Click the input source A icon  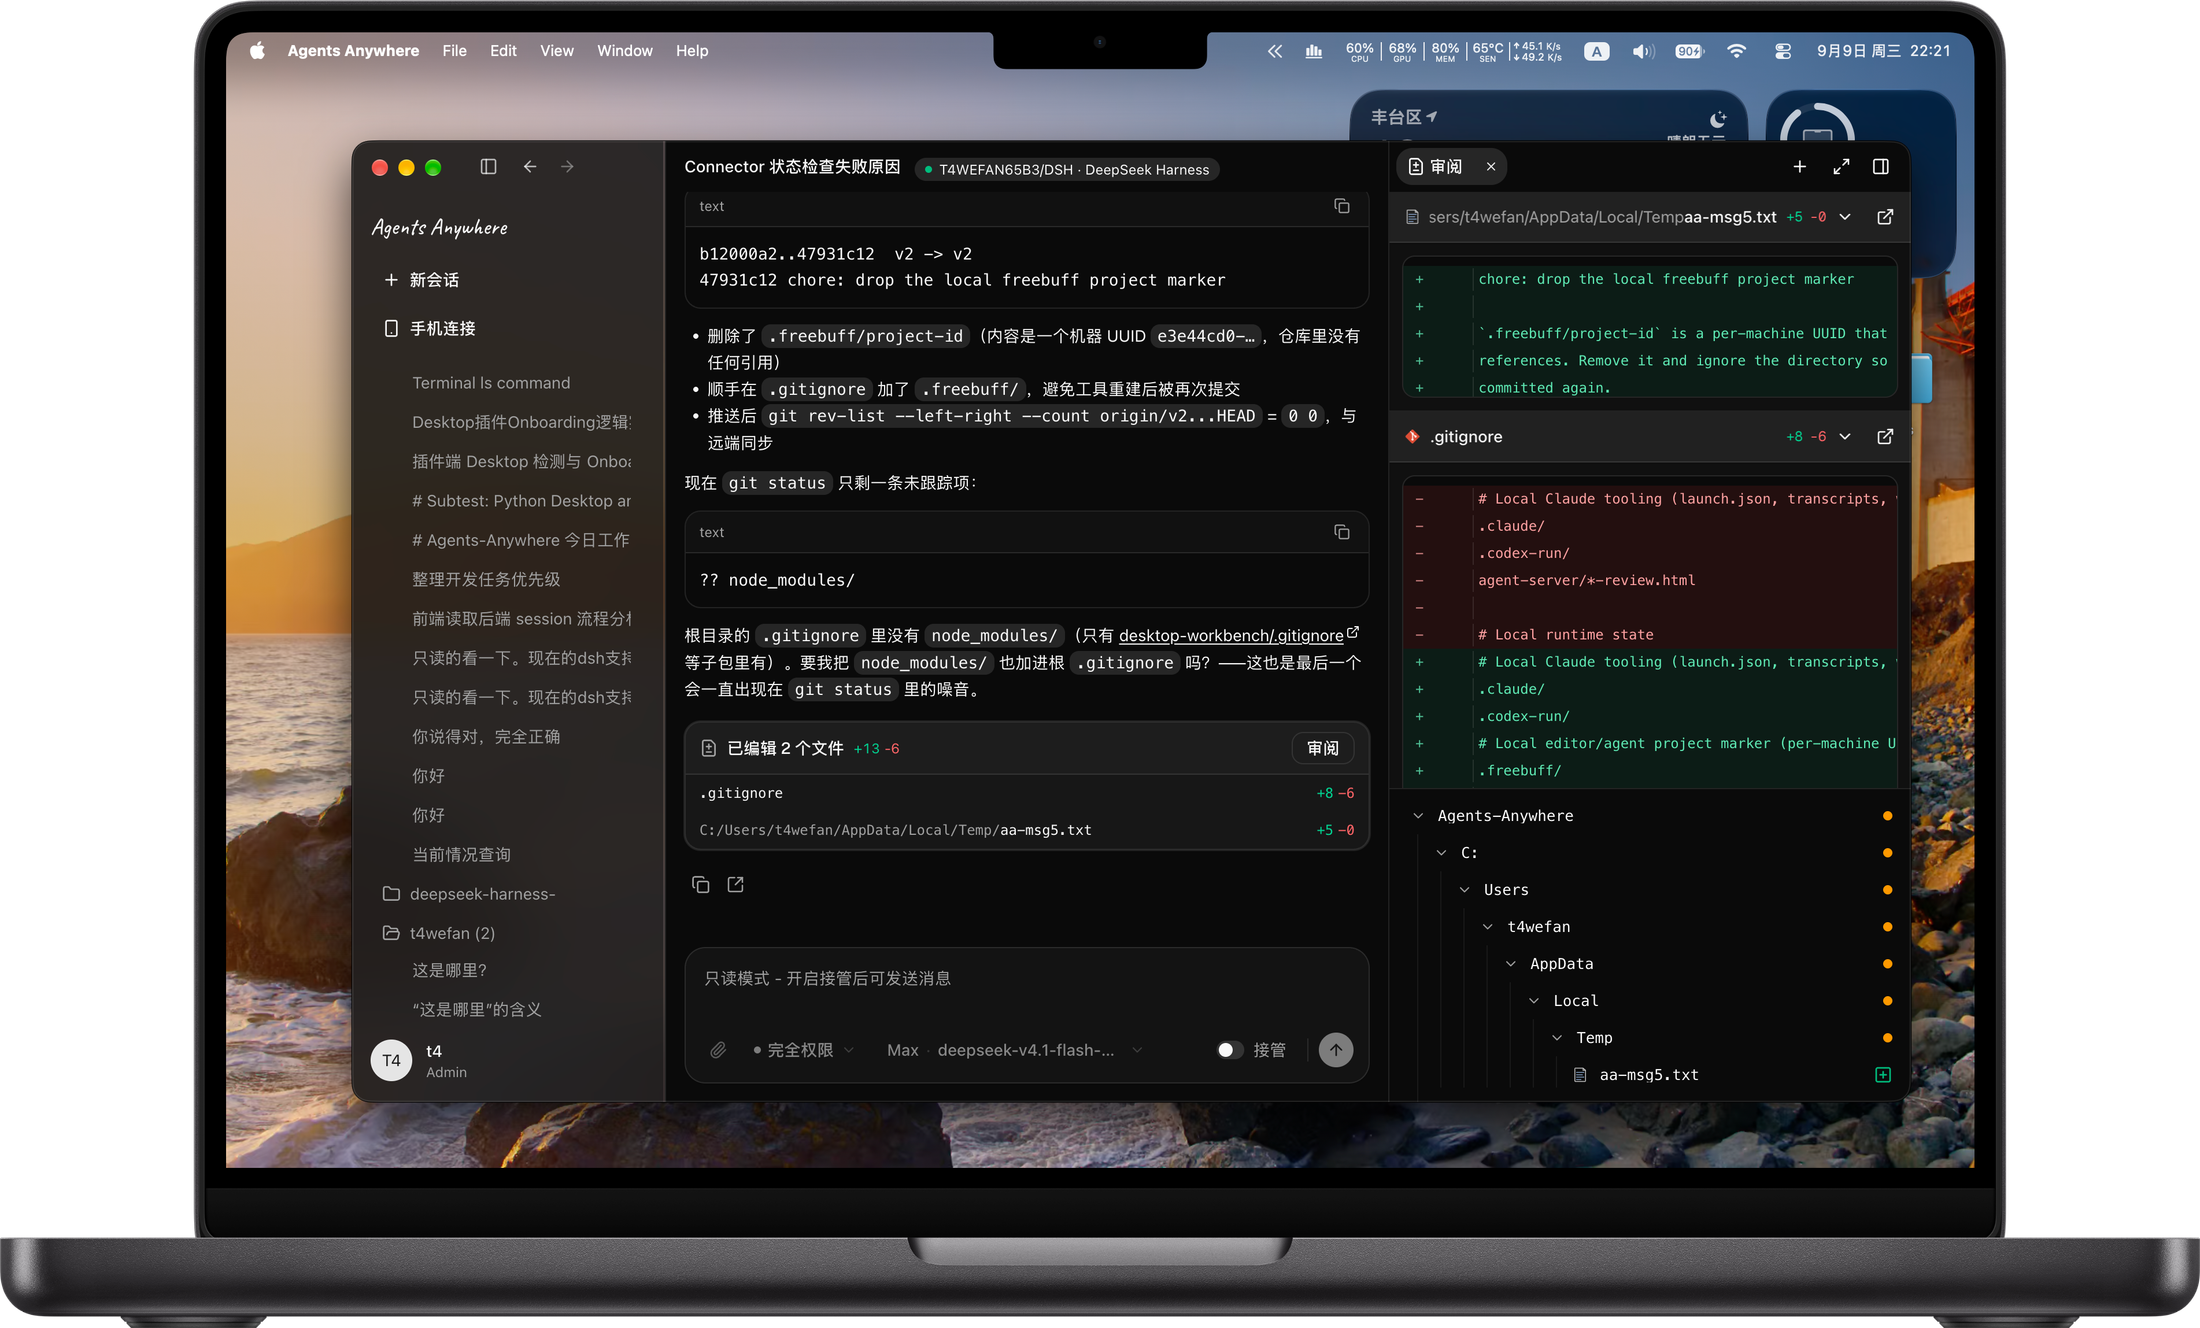[1597, 51]
